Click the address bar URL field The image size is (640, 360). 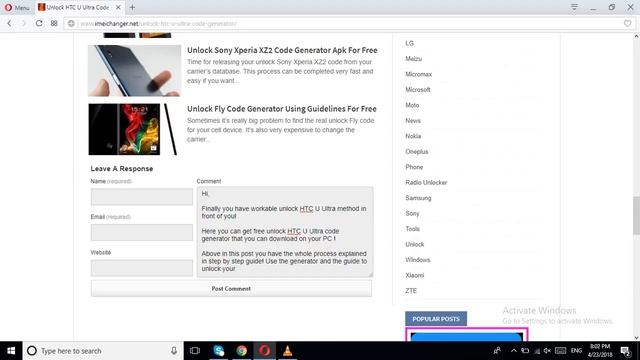(349, 24)
